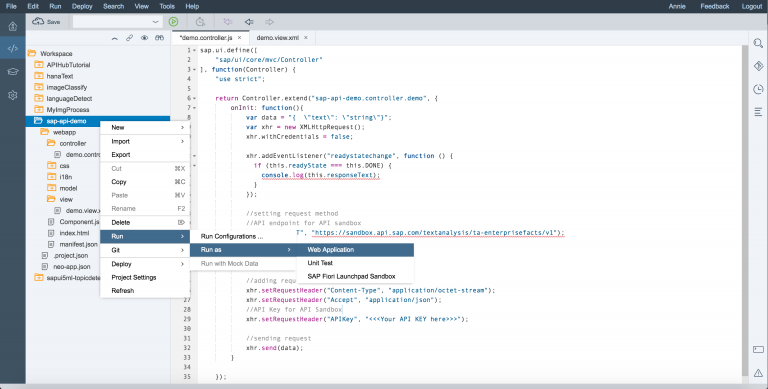
Task: Switch to the demo.view.xml tab
Action: [278, 38]
